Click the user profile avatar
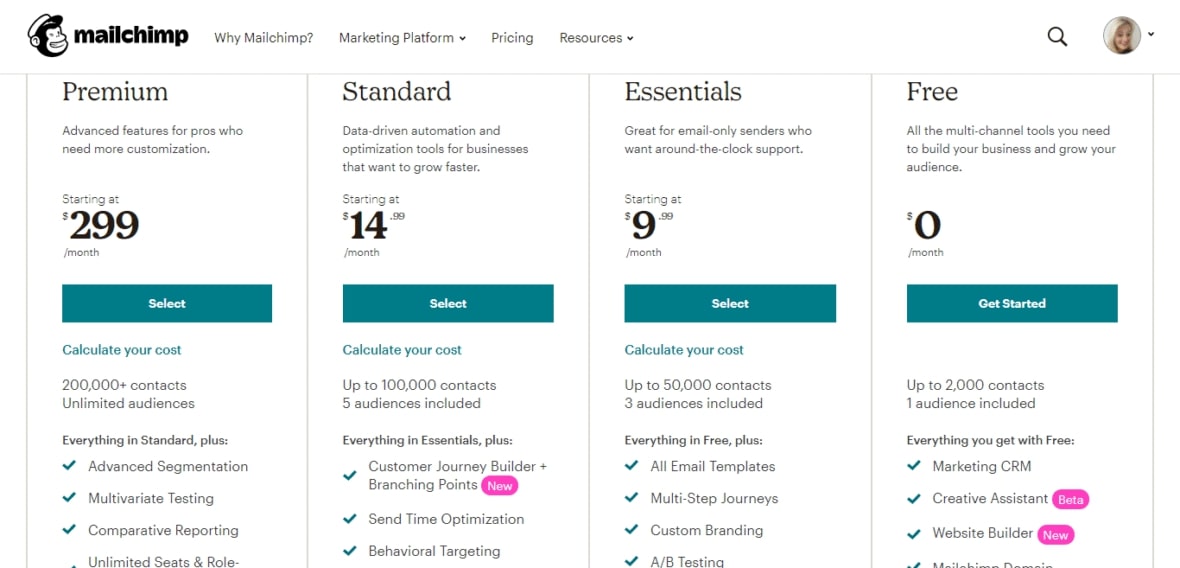This screenshot has width=1180, height=568. 1121,36
